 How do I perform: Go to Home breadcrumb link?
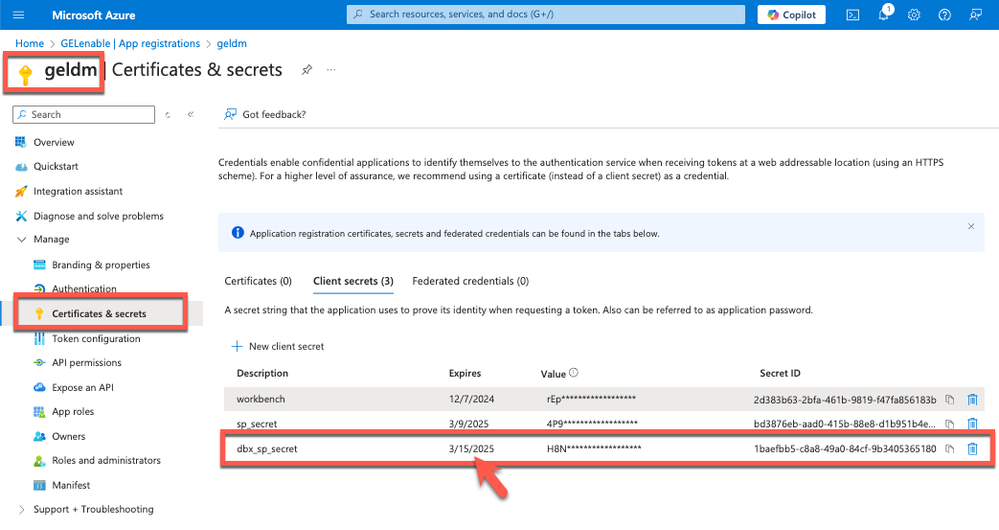click(x=29, y=44)
